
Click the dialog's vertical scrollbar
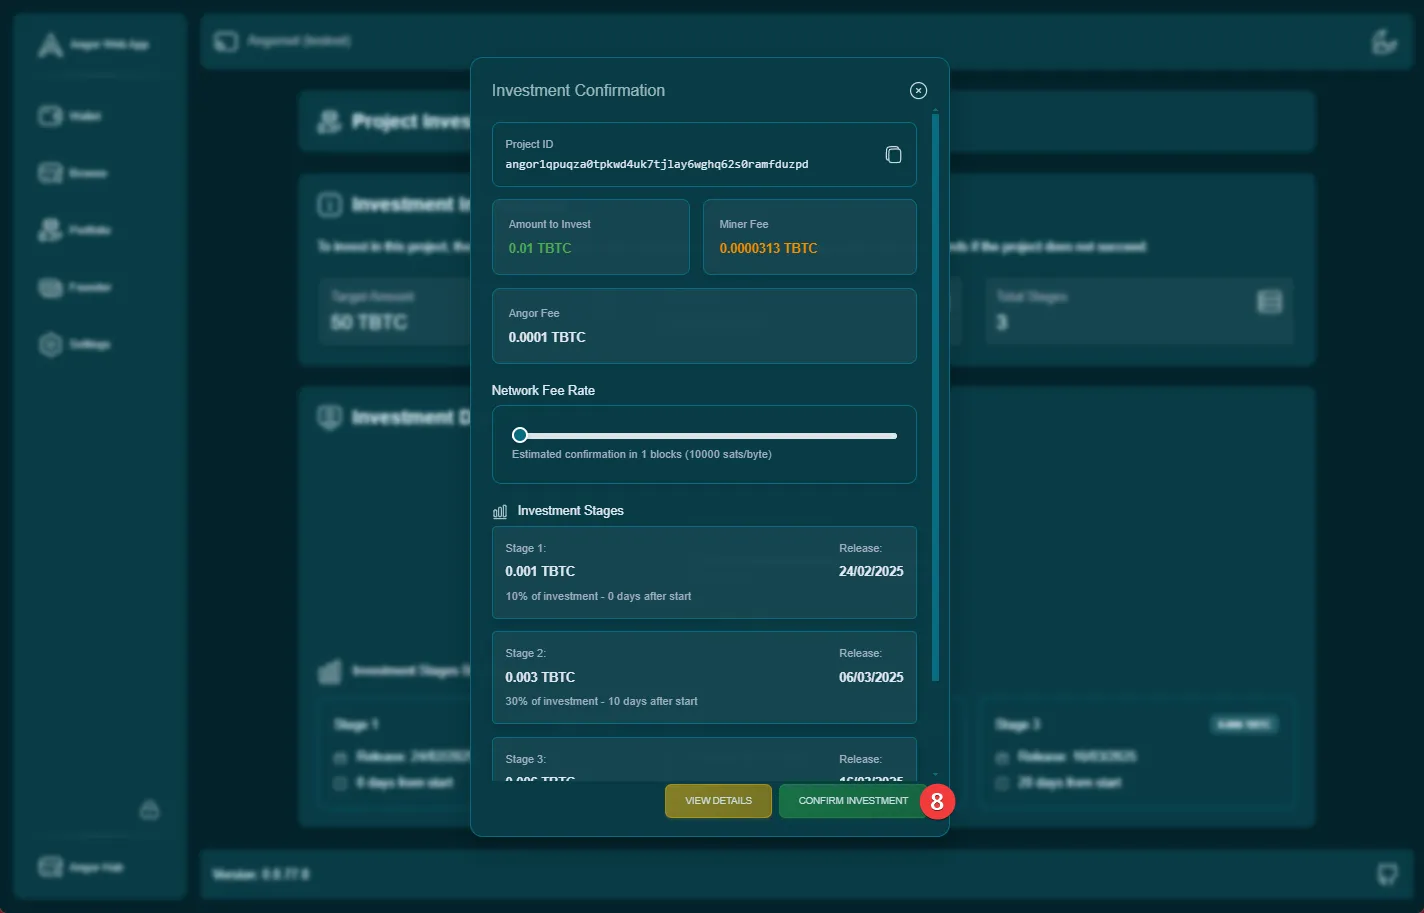(x=935, y=400)
